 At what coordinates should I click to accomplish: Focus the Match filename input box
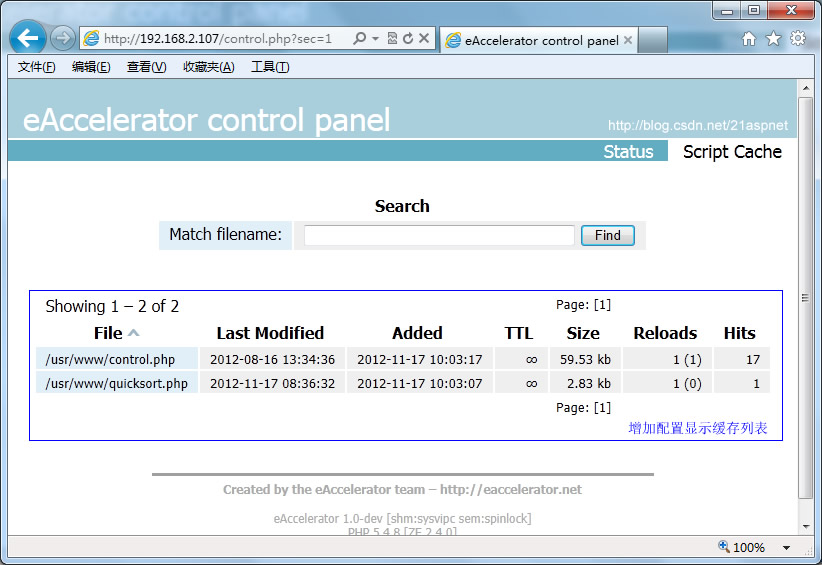click(x=439, y=235)
